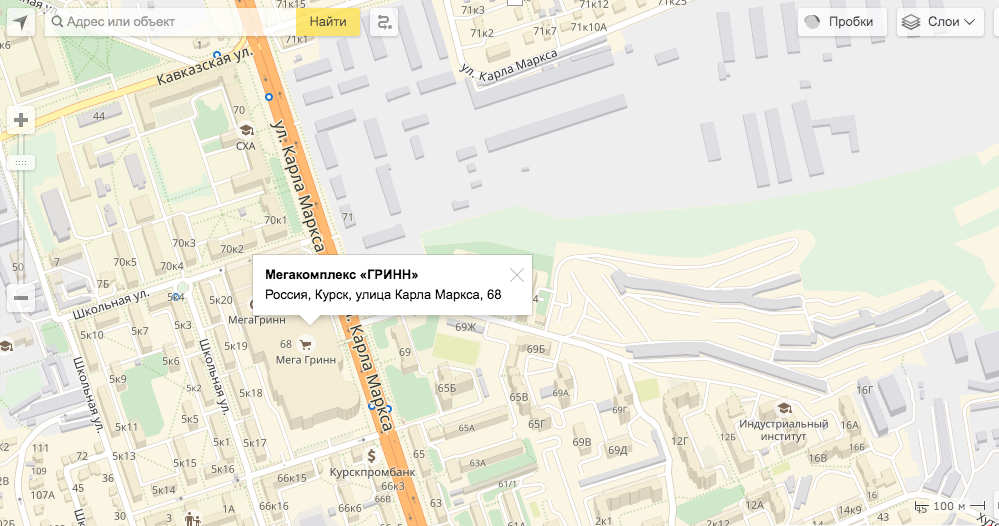Click building number 69Ж
999x526 pixels.
[x=466, y=327]
